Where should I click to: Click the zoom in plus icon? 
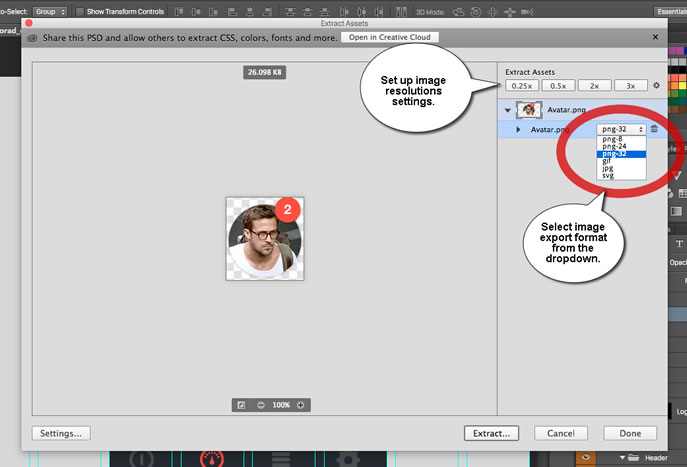pyautogui.click(x=301, y=405)
